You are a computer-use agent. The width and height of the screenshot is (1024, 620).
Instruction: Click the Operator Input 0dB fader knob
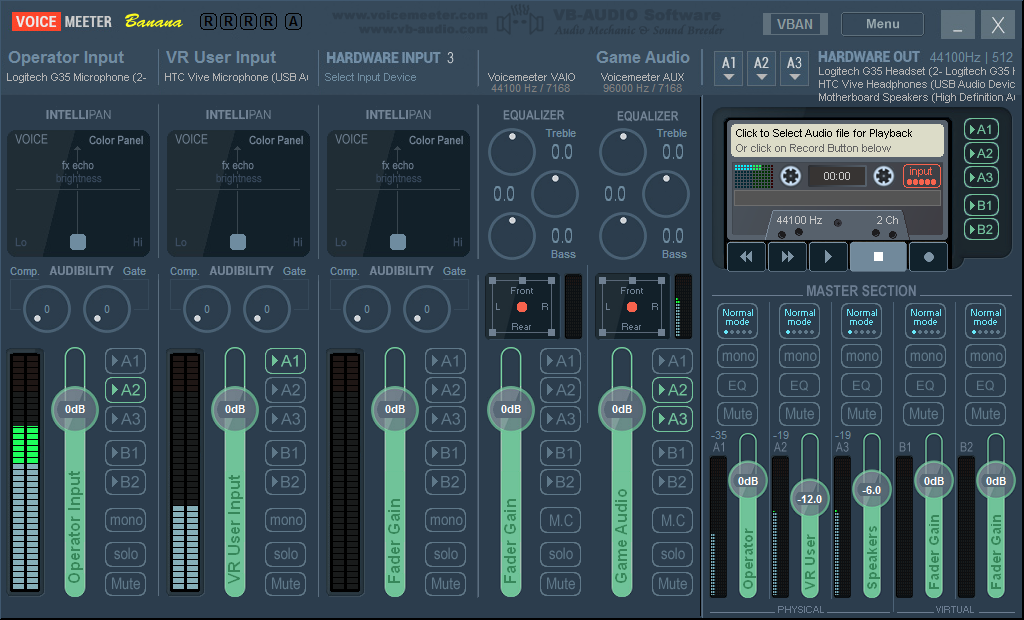point(74,409)
